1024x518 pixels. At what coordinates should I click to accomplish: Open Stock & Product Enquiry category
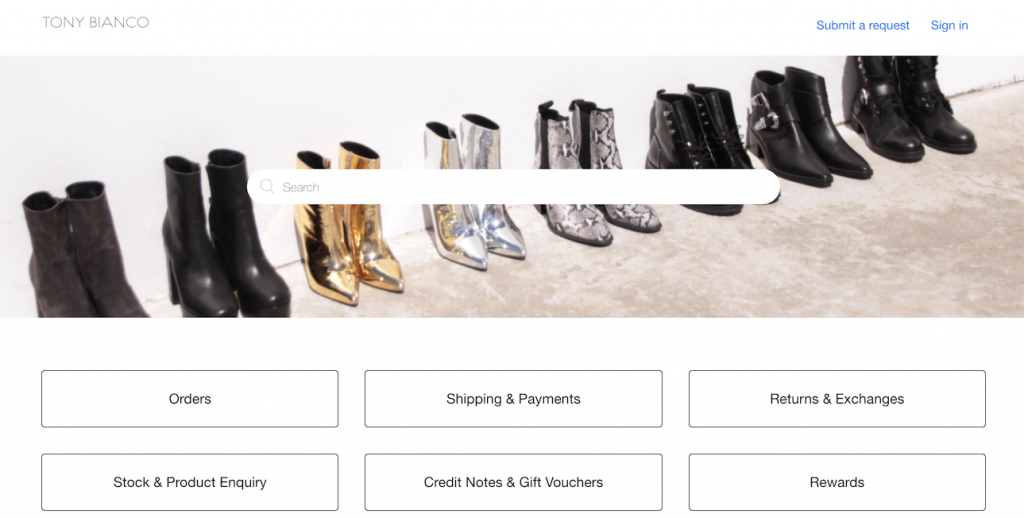[x=190, y=482]
